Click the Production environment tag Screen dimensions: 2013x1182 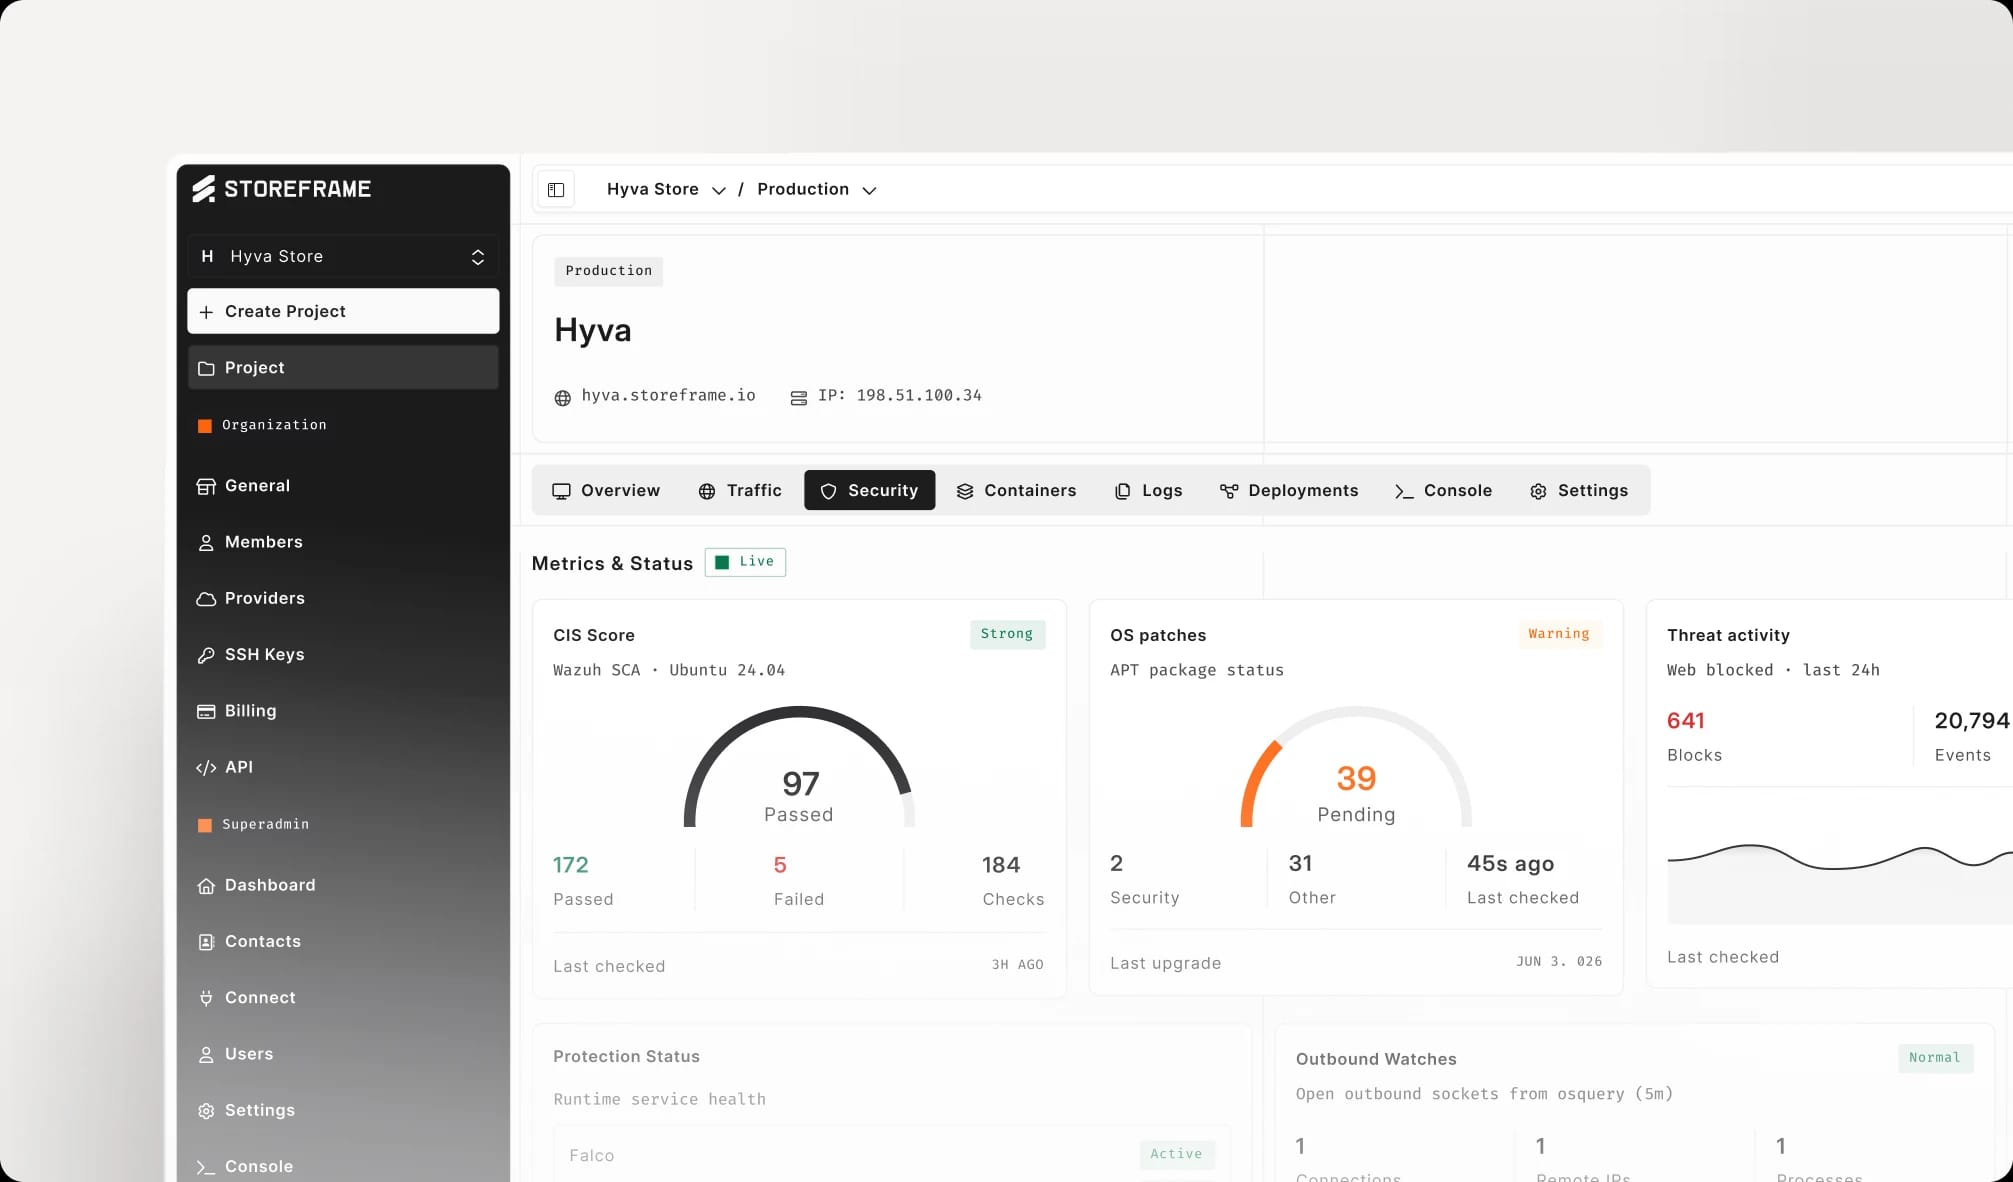coord(608,271)
